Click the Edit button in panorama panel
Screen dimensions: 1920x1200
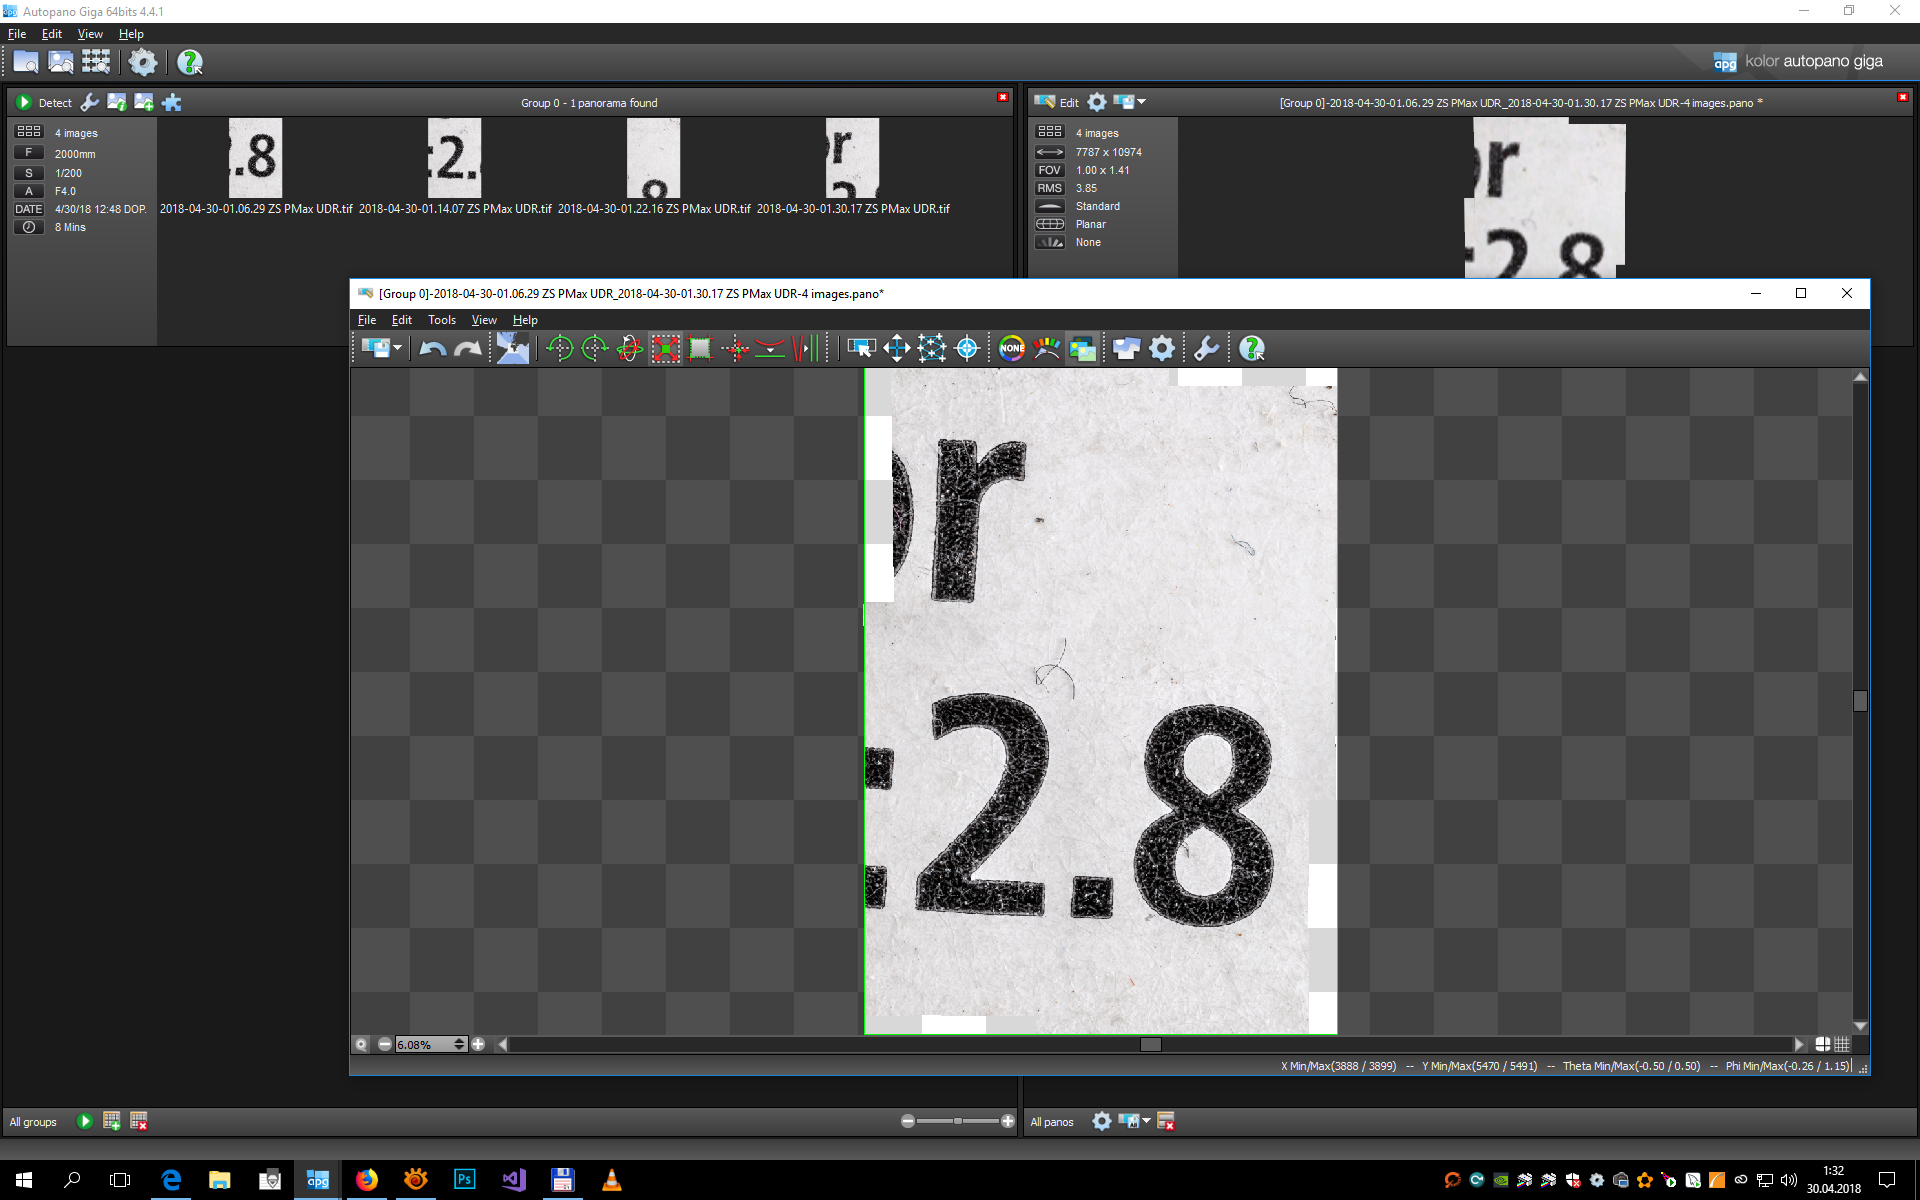tap(1058, 102)
